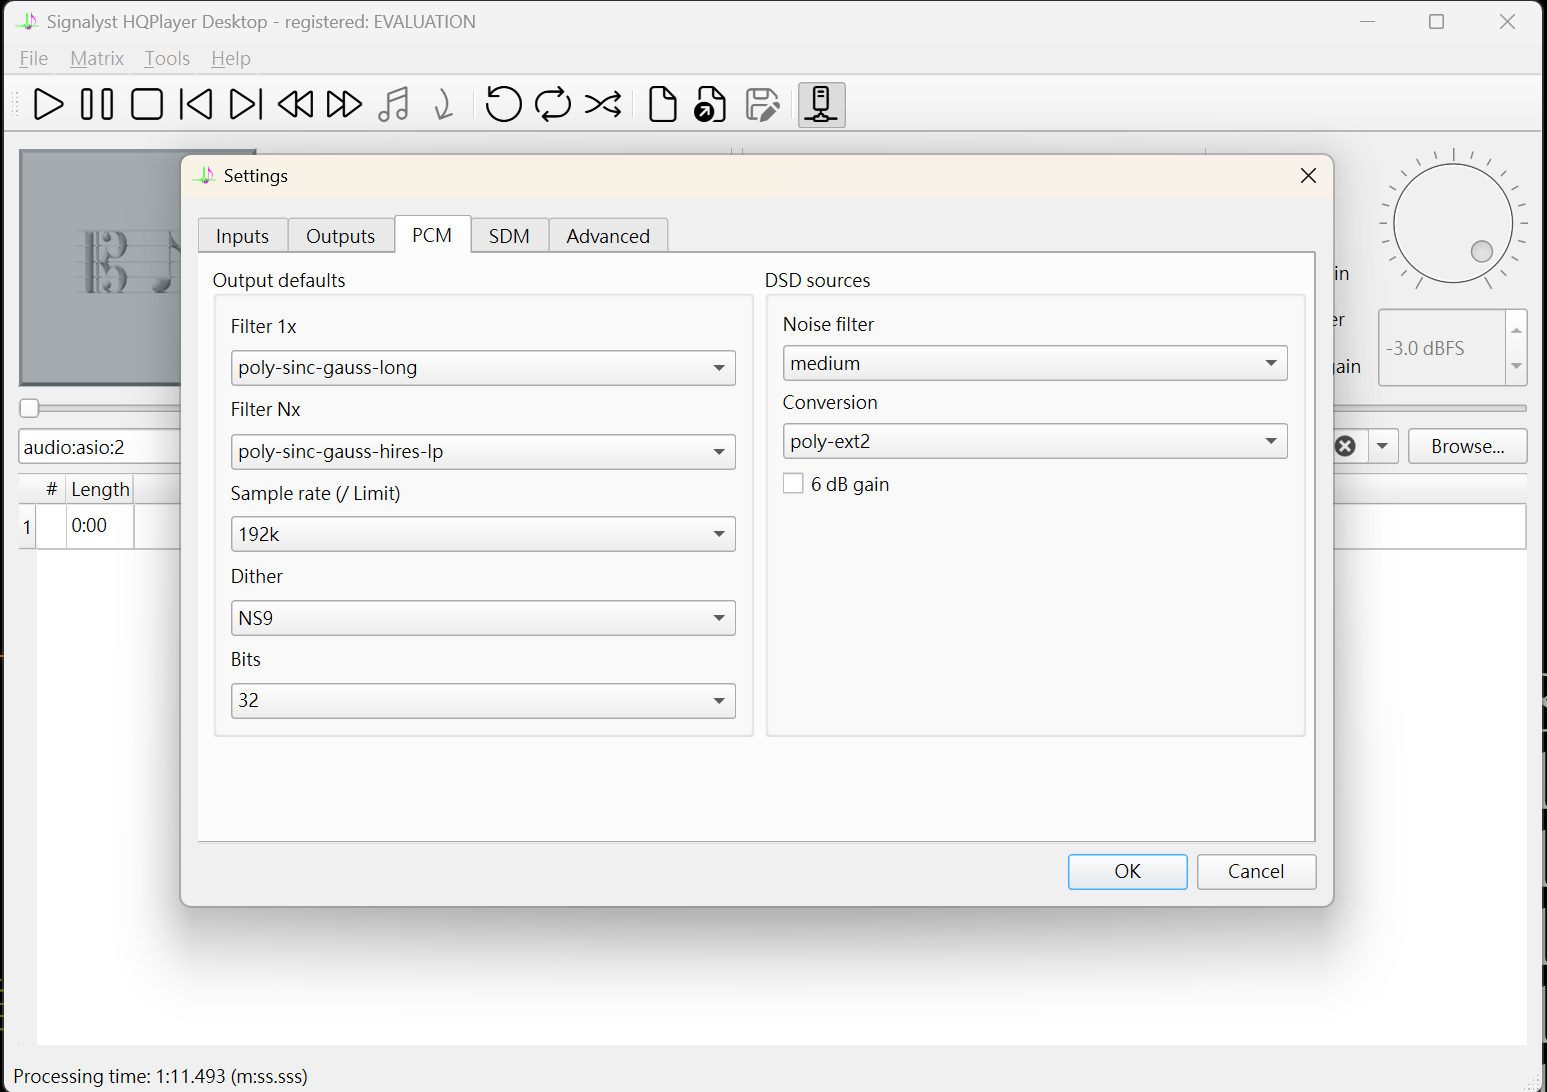Click Cancel in Settings dialog
The height and width of the screenshot is (1092, 1547).
point(1256,871)
